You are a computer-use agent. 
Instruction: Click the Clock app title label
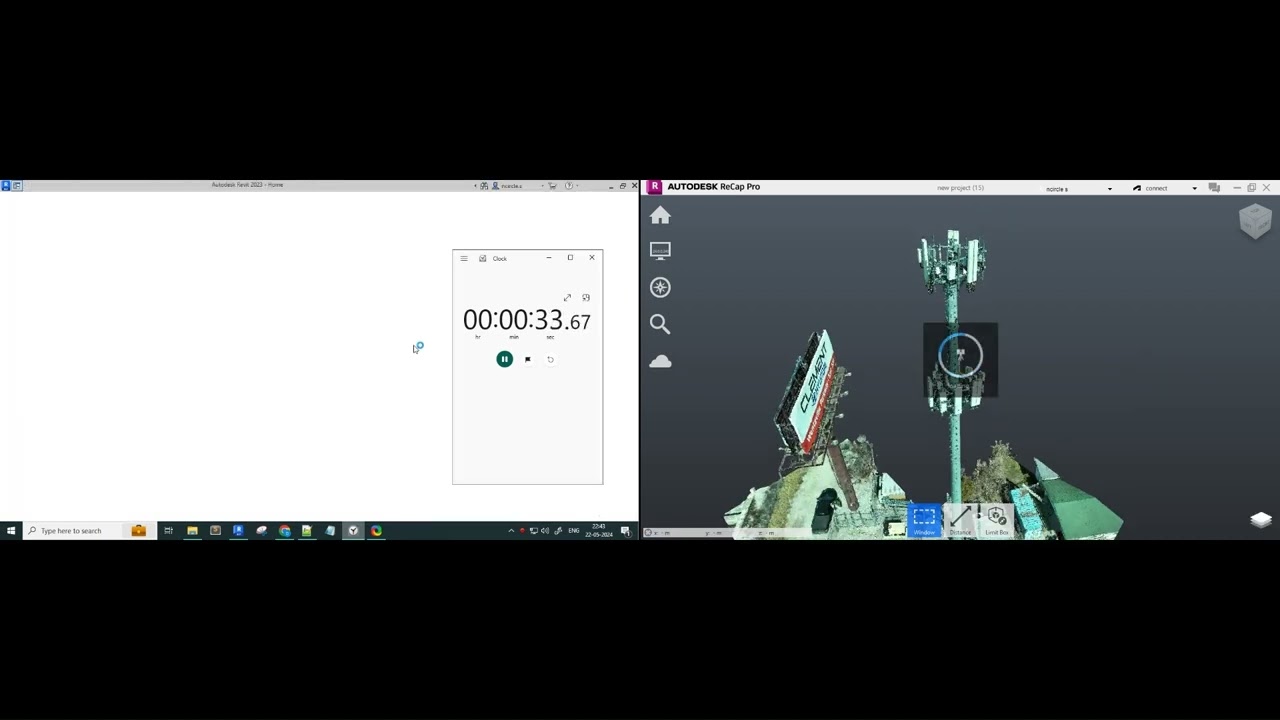499,259
